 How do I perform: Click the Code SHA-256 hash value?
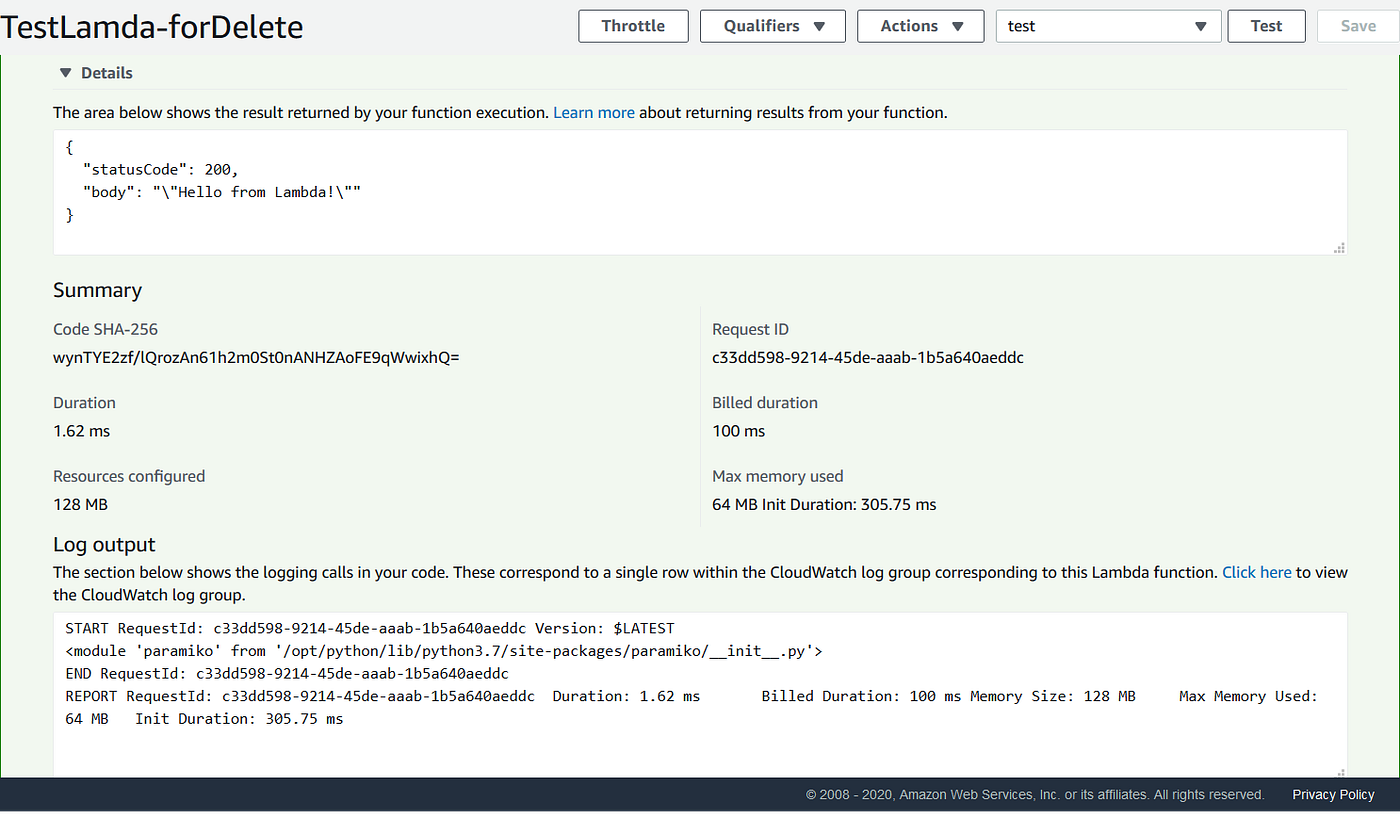coord(256,358)
